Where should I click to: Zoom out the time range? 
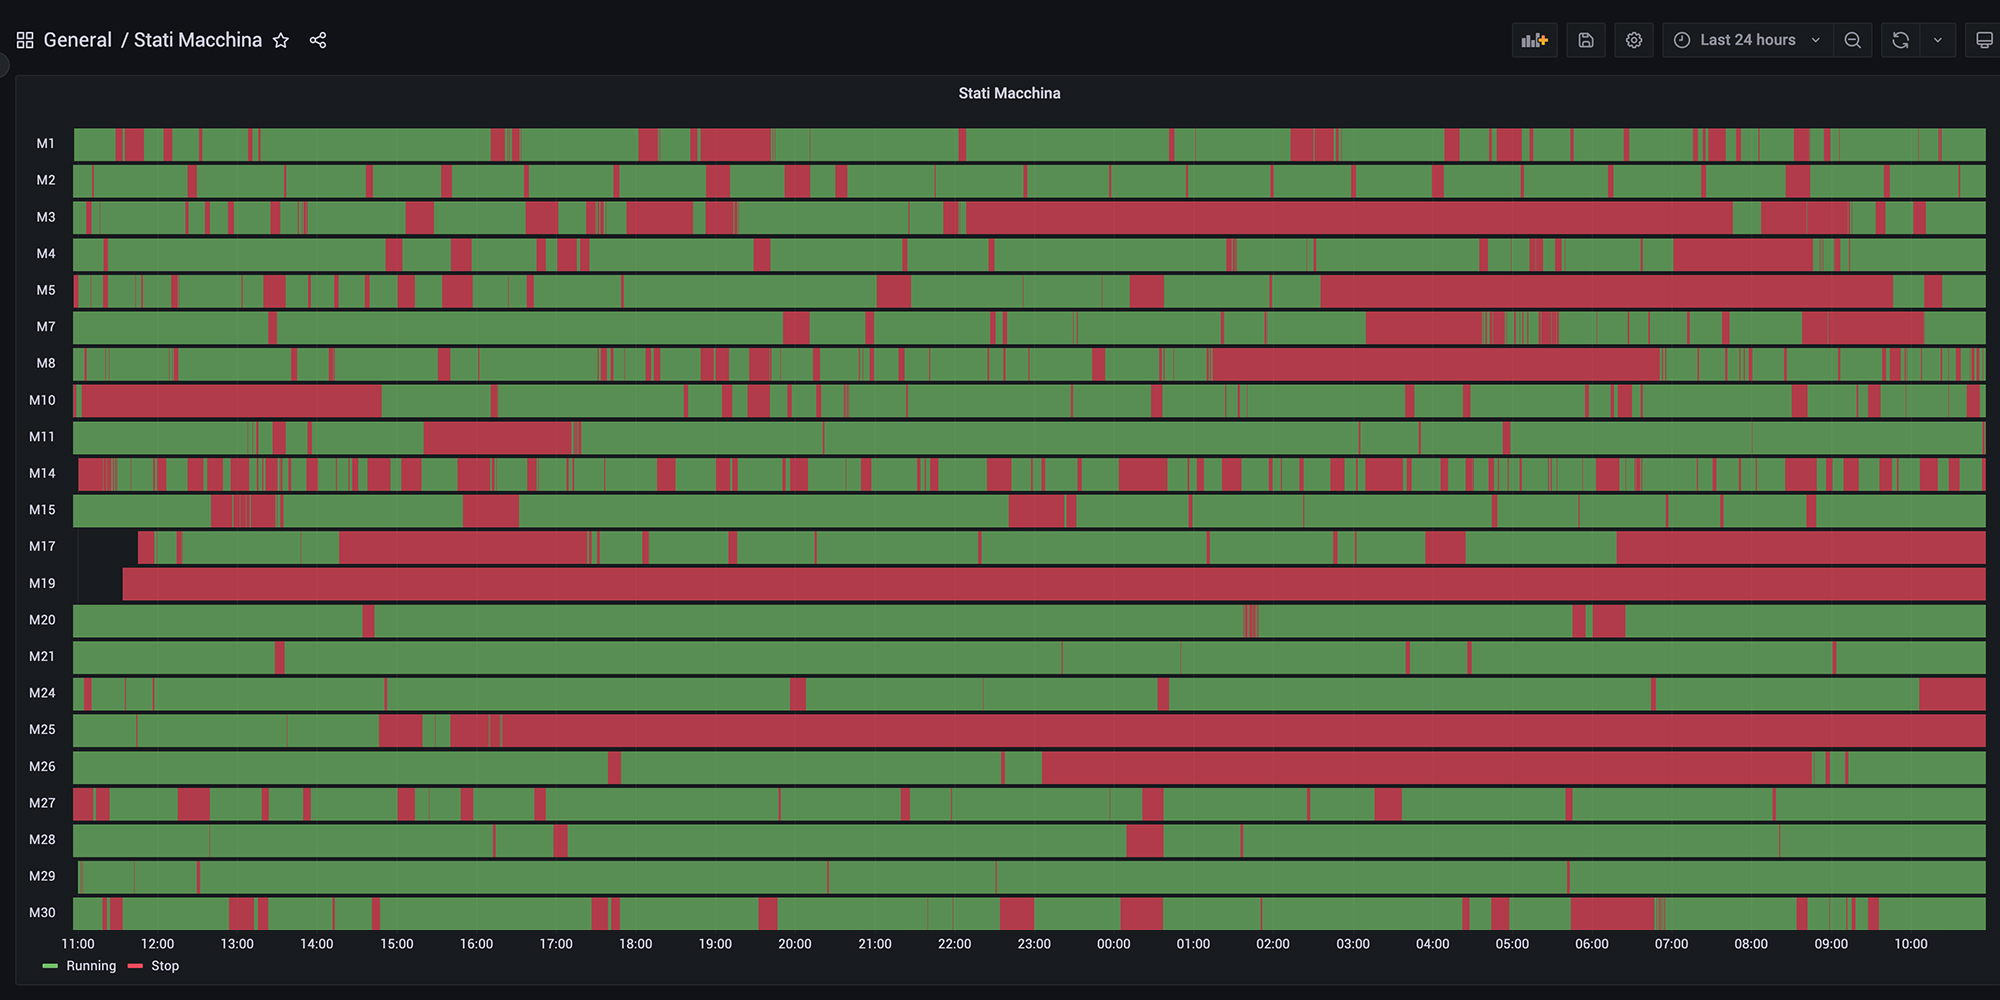tap(1853, 40)
